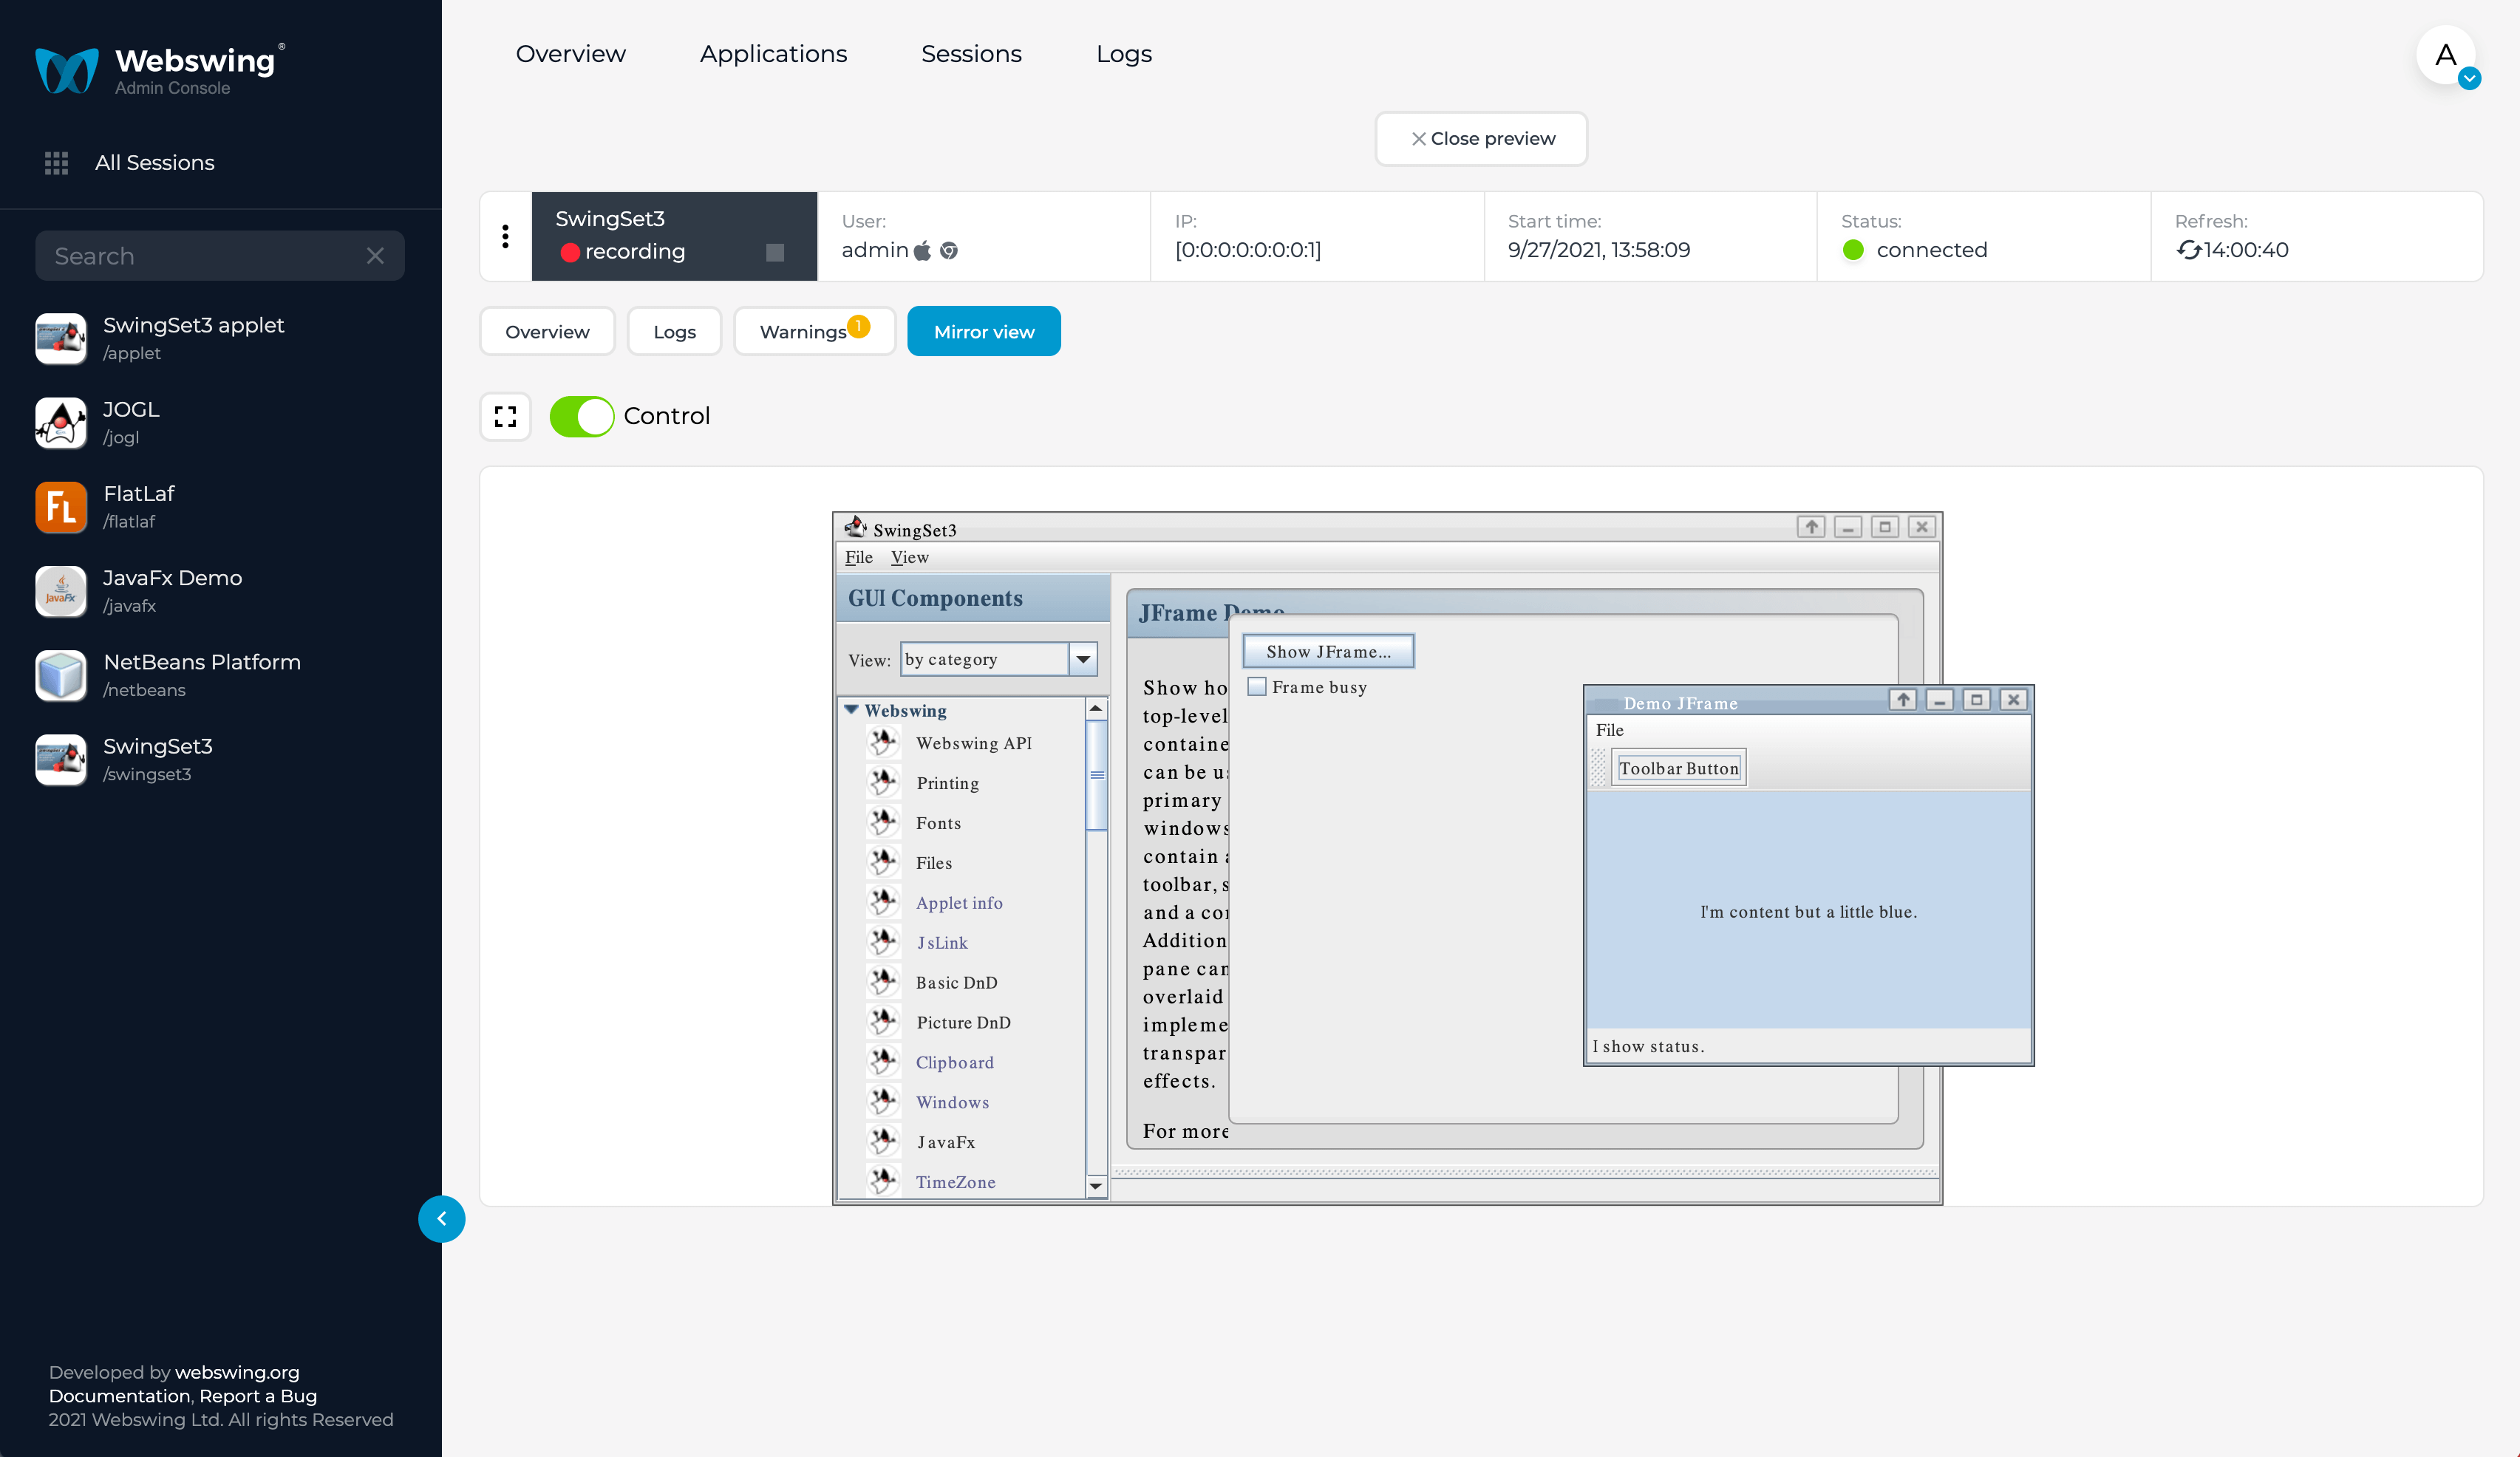Click the Fonts demo icon
This screenshot has height=1457, width=2520.
pos(883,823)
